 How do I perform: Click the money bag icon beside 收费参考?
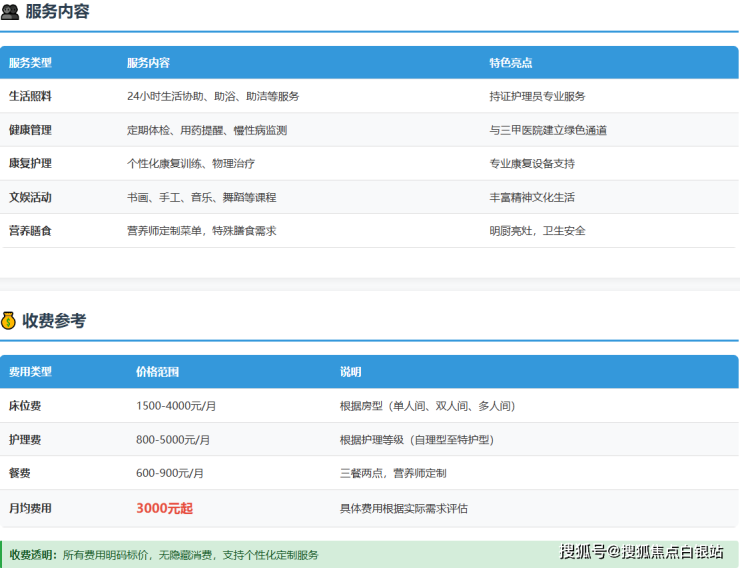point(10,321)
